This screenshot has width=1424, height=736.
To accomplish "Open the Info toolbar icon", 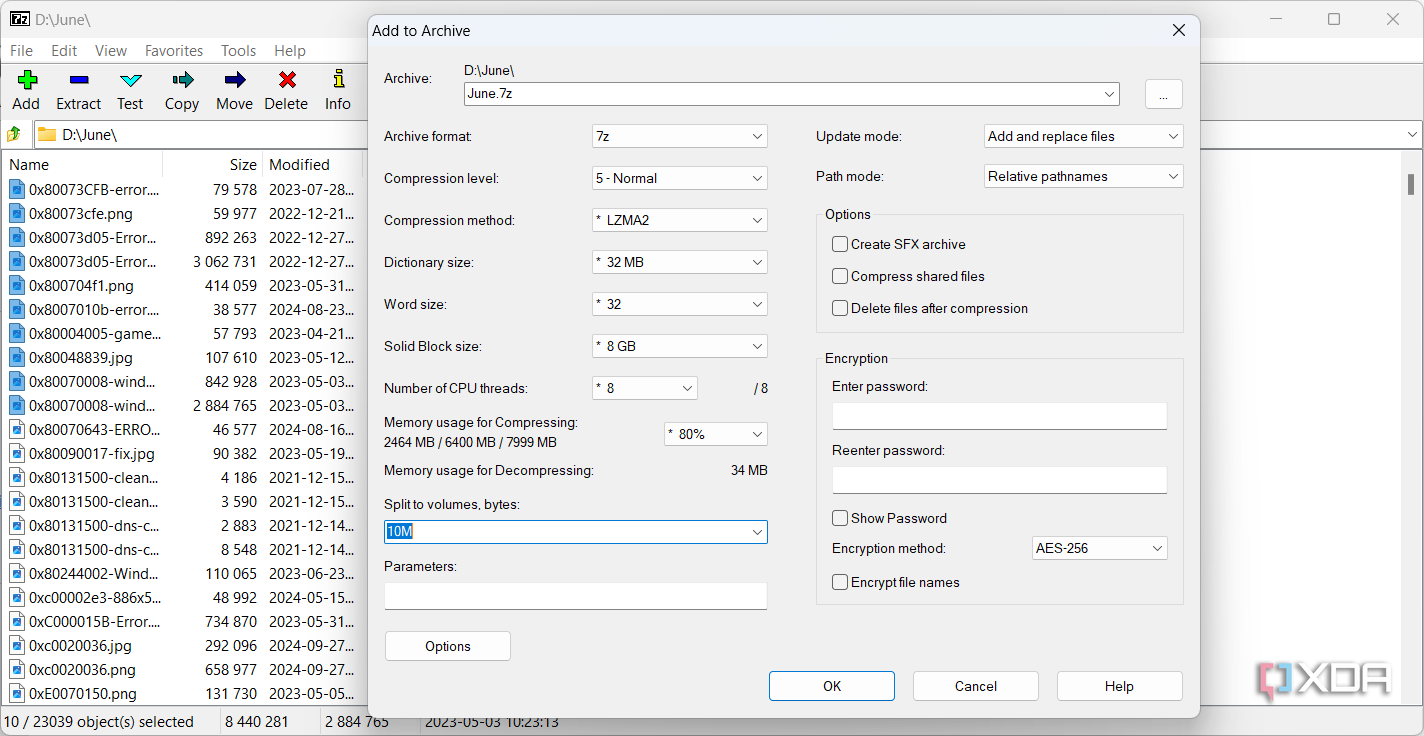I will click(x=338, y=91).
